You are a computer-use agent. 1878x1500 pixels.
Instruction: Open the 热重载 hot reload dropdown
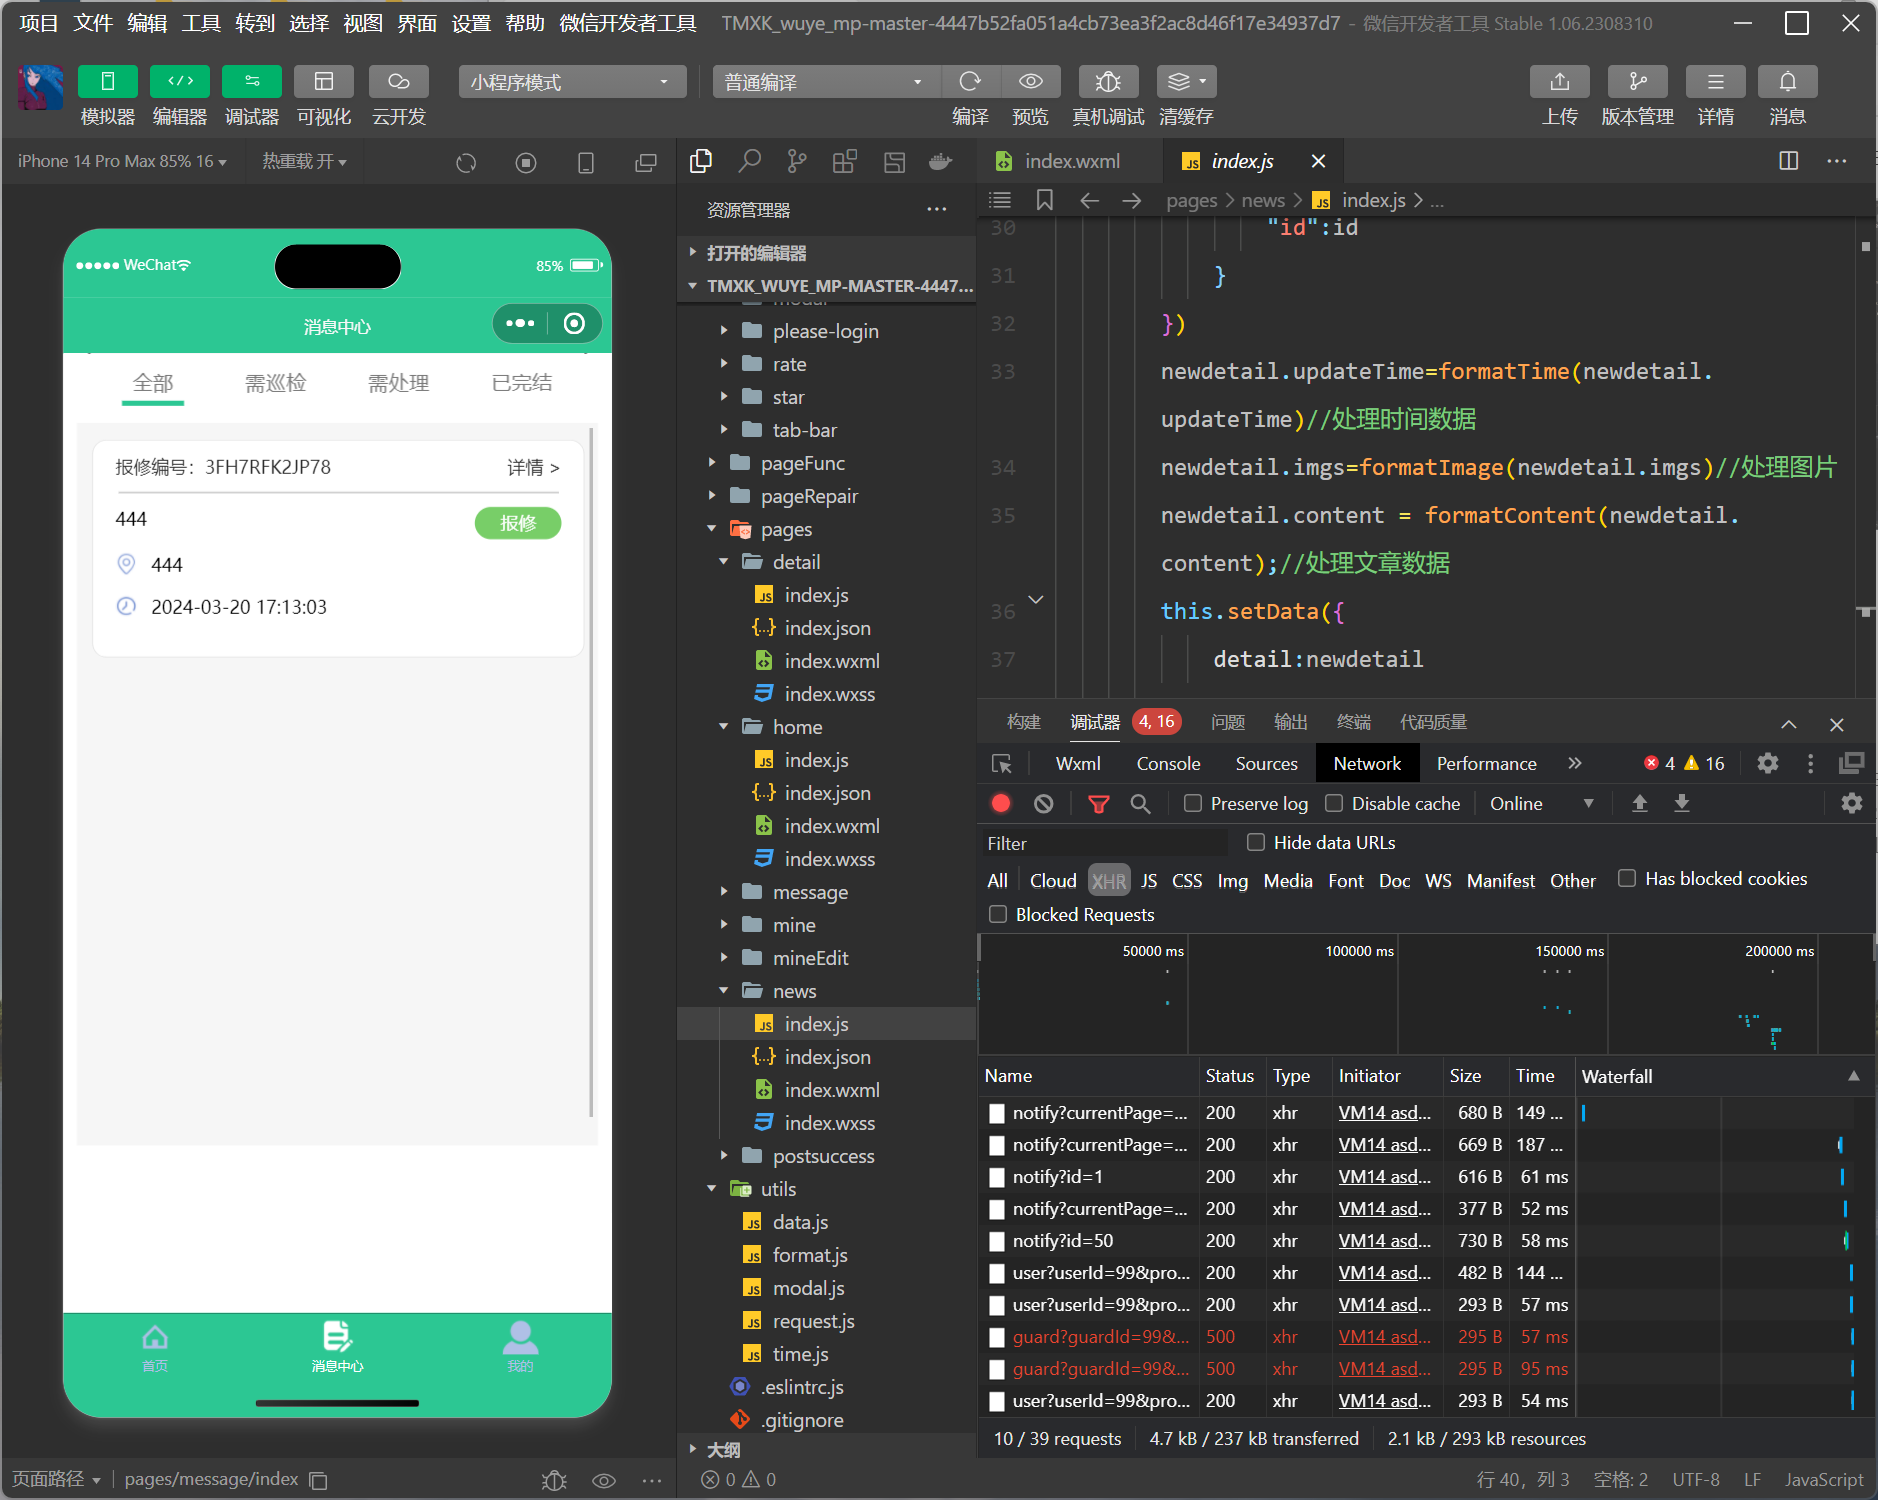pyautogui.click(x=304, y=161)
